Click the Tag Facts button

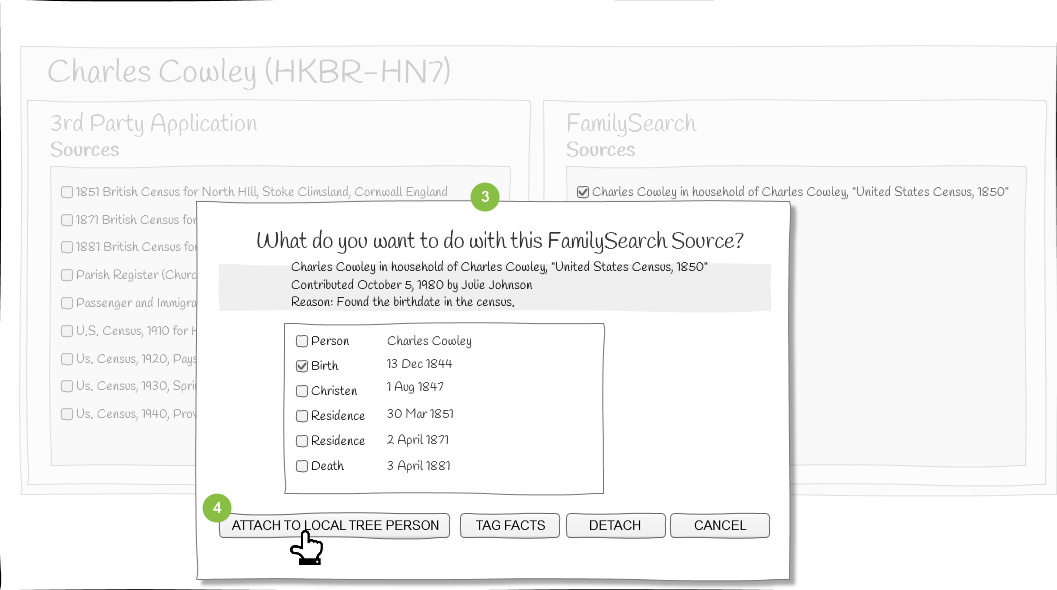(510, 525)
